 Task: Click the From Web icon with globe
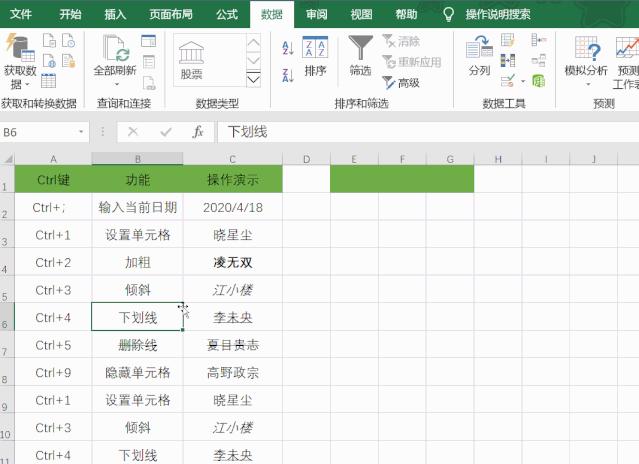click(49, 61)
